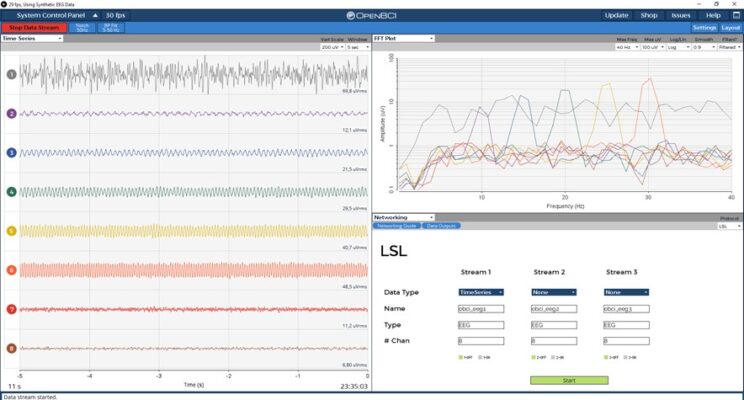
Task: Click the 11 s elapsed time text
Action: tap(14, 386)
